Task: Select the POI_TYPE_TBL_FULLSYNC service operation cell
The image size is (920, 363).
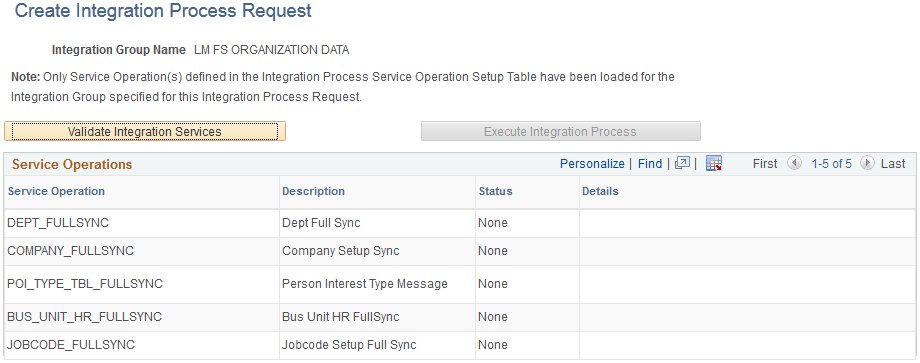Action: (141, 284)
